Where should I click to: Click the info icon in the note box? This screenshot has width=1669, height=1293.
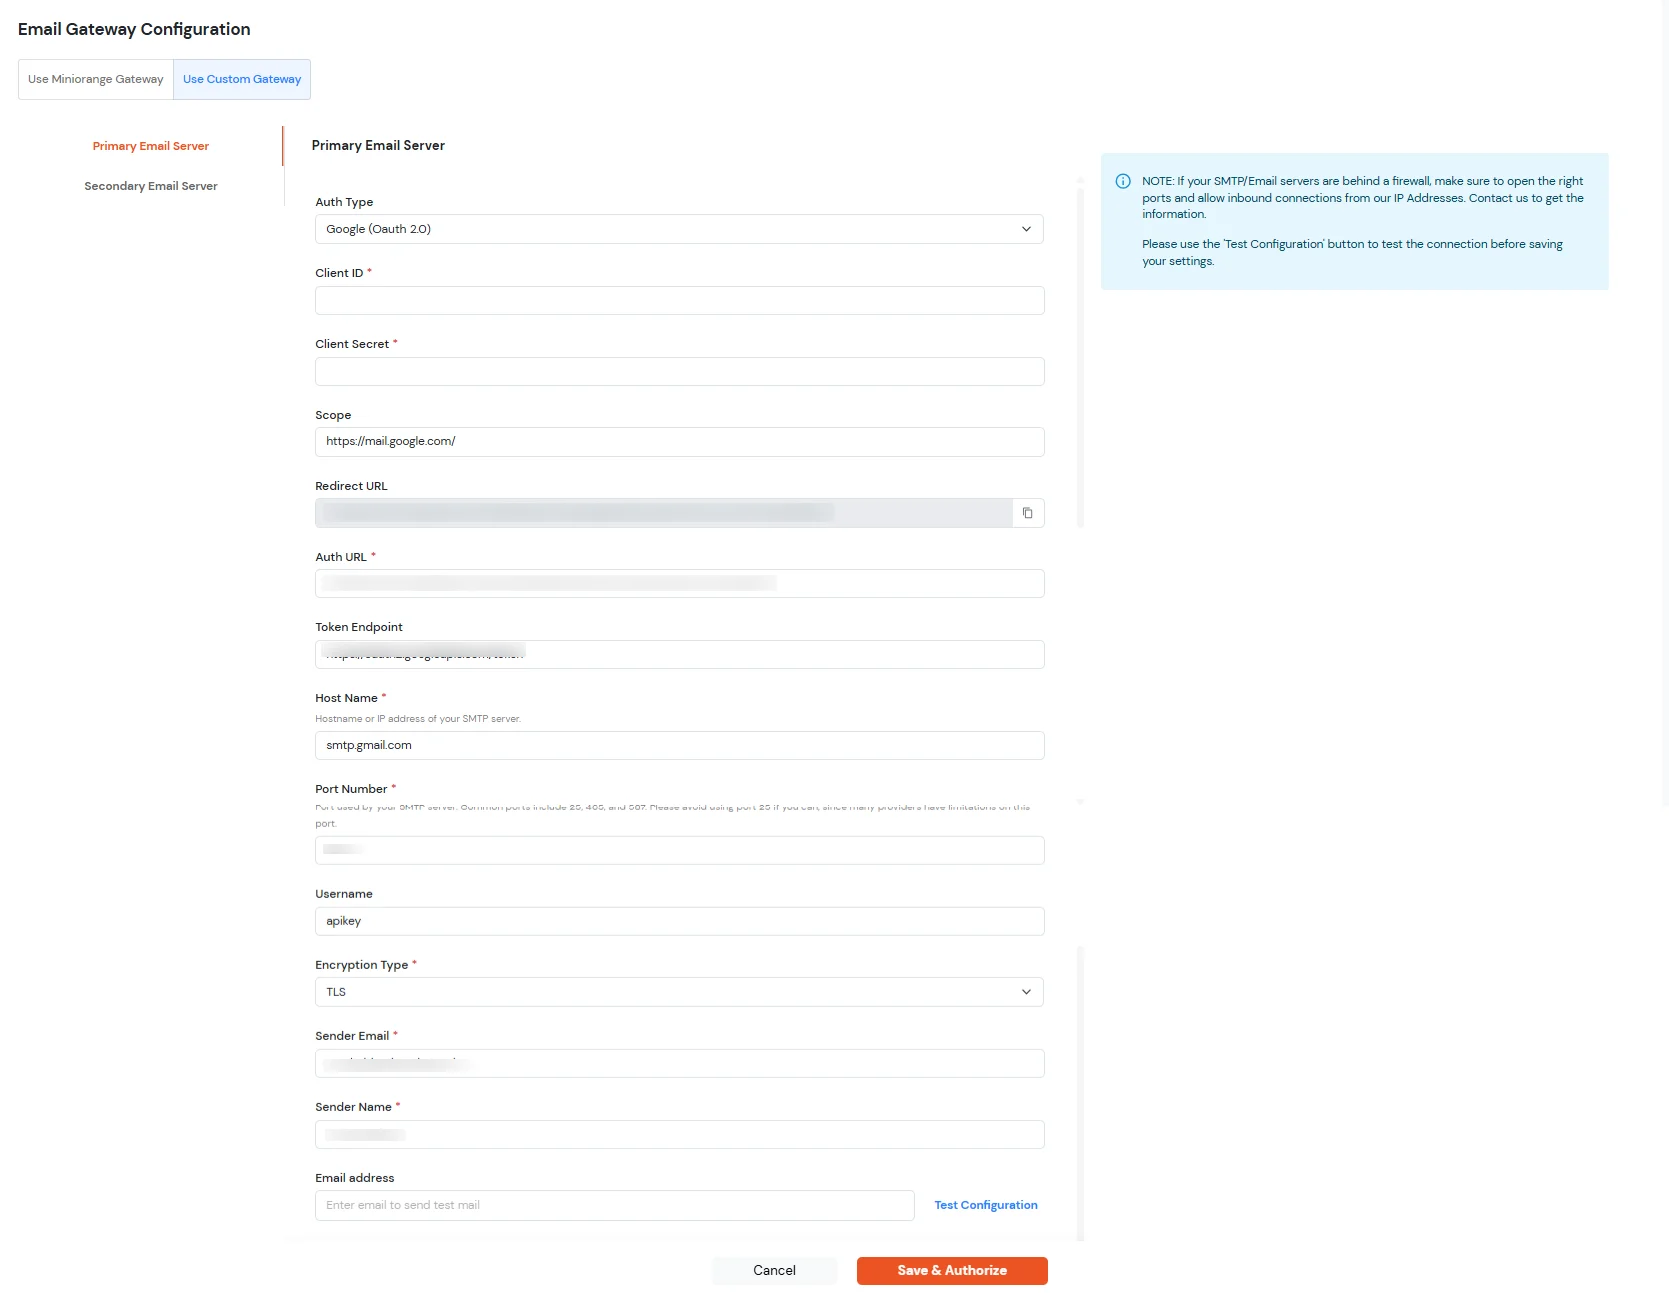click(x=1123, y=181)
